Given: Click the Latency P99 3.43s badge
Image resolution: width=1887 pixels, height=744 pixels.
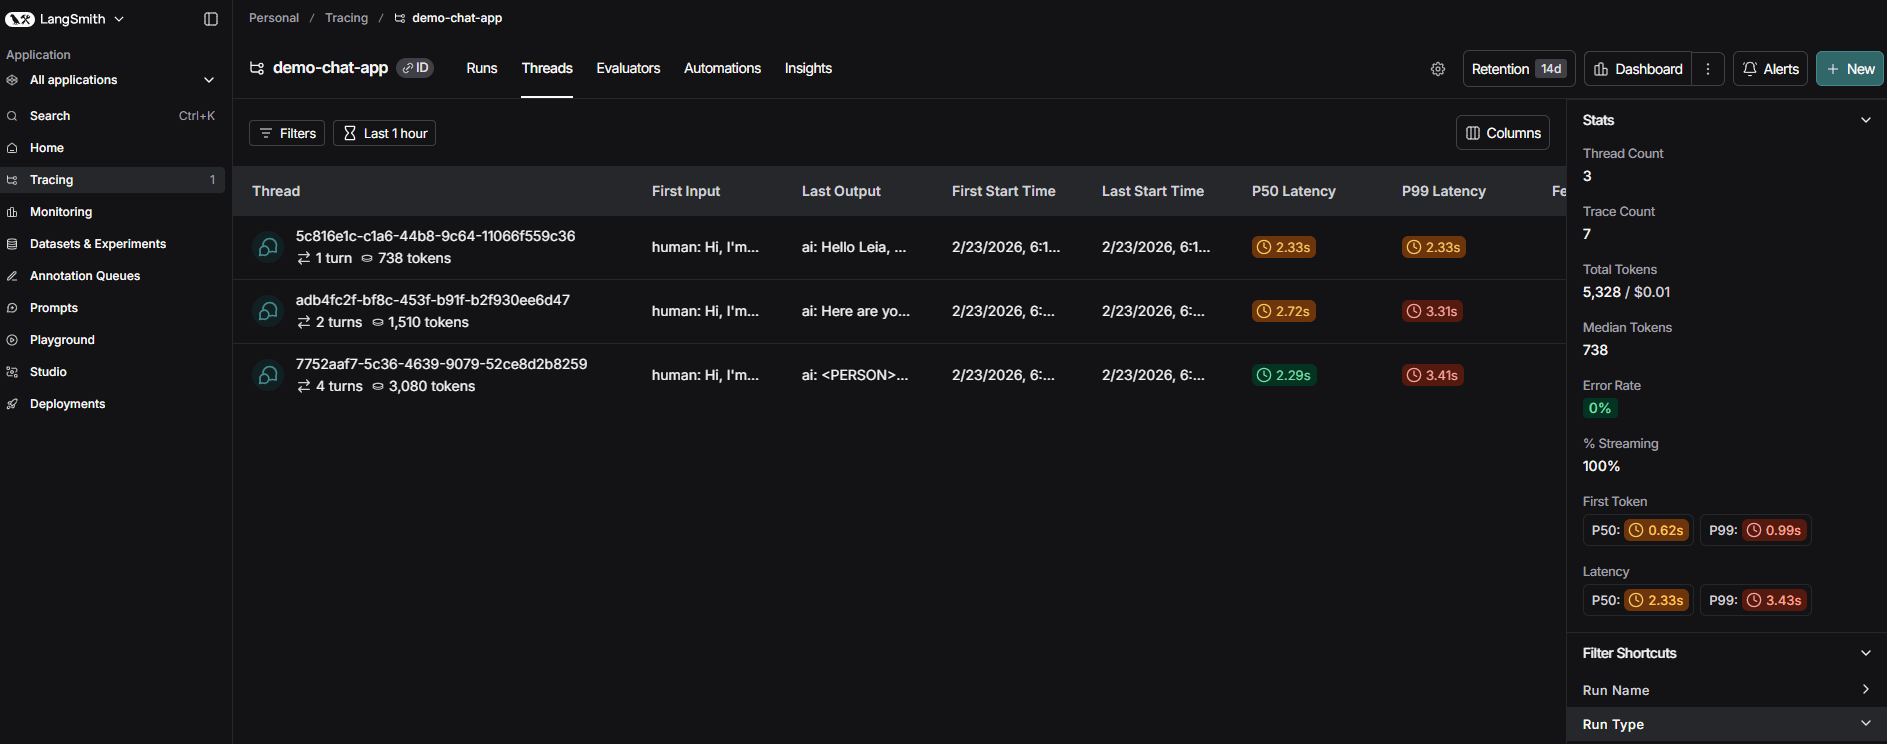Looking at the screenshot, I should pyautogui.click(x=1775, y=600).
